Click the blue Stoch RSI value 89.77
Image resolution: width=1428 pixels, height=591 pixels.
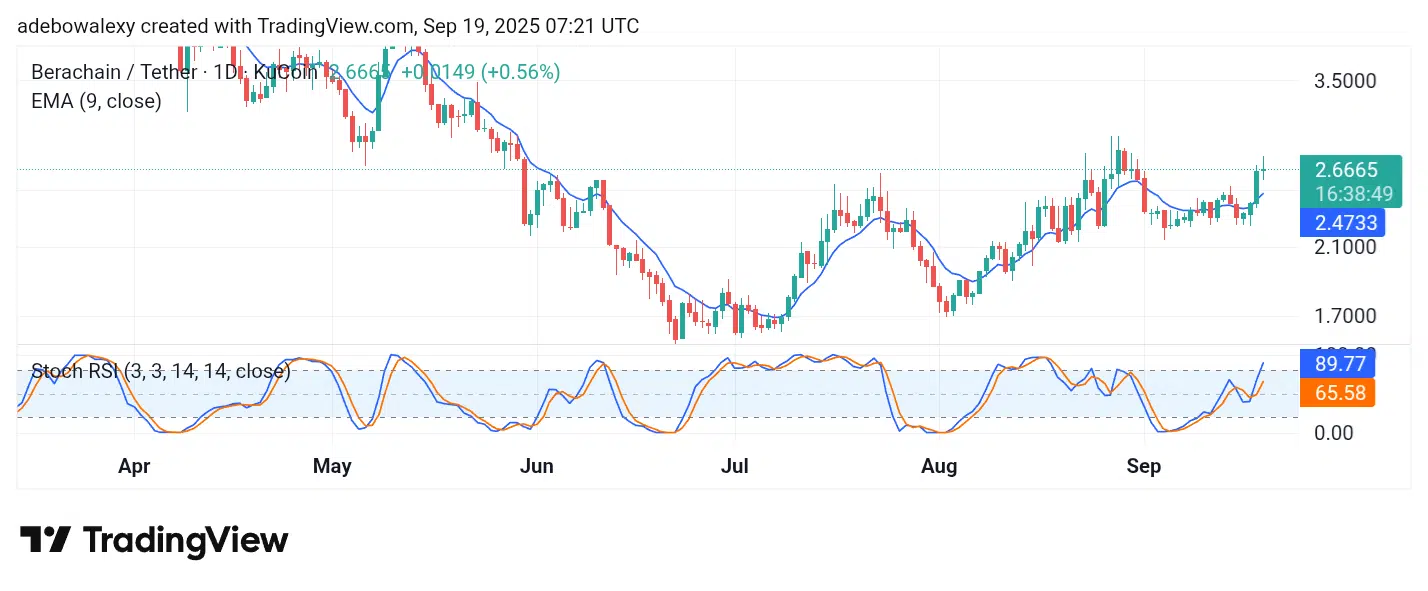1336,362
